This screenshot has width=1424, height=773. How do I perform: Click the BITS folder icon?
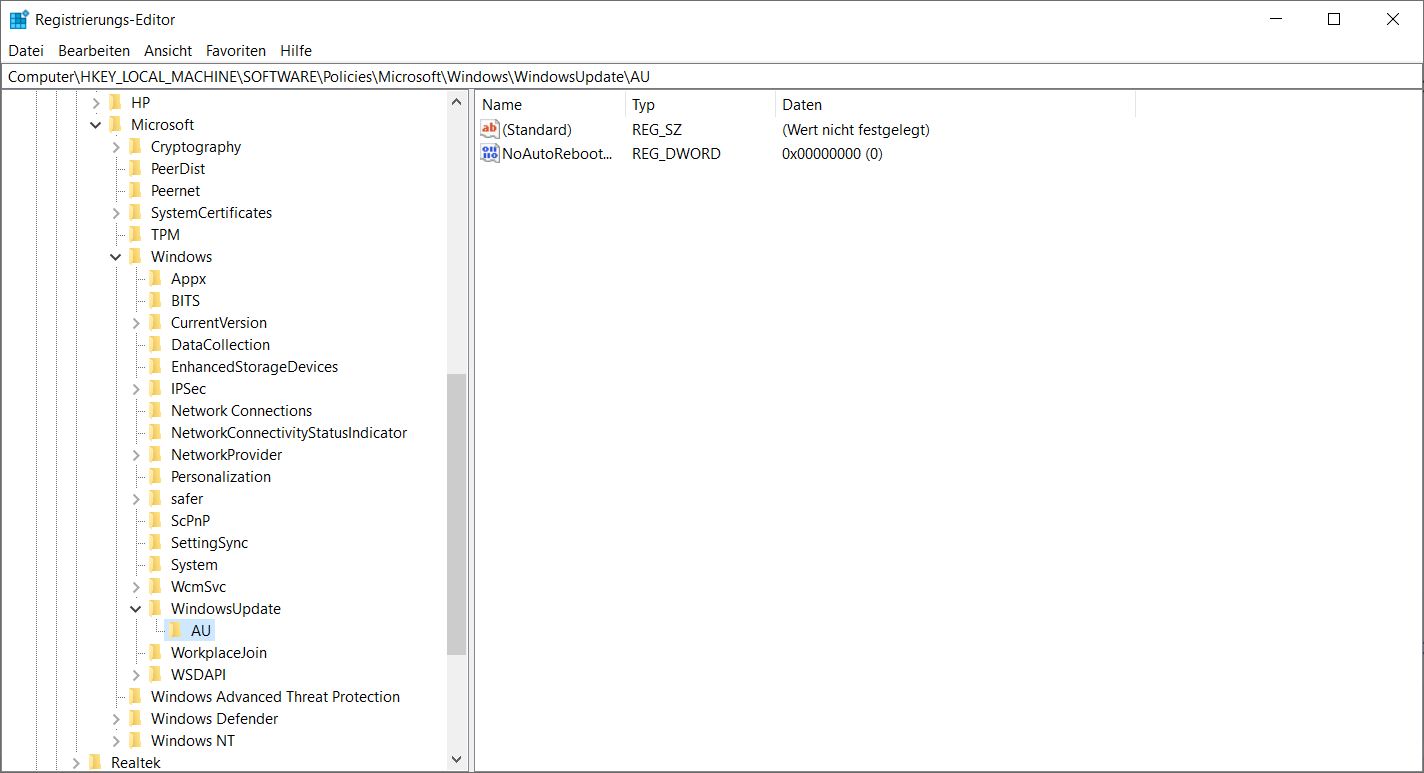point(155,300)
